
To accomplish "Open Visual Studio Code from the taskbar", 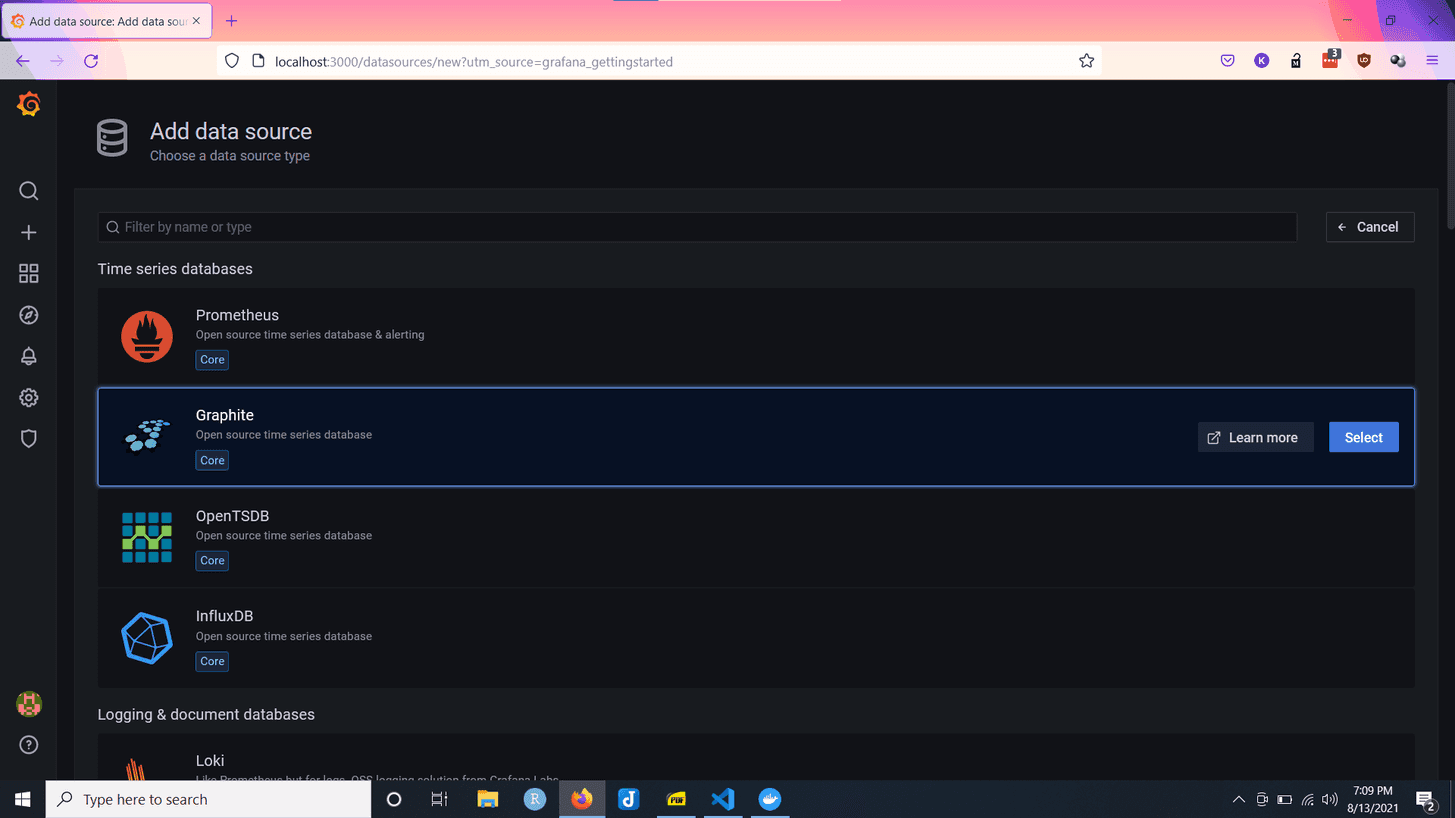I will 722,799.
